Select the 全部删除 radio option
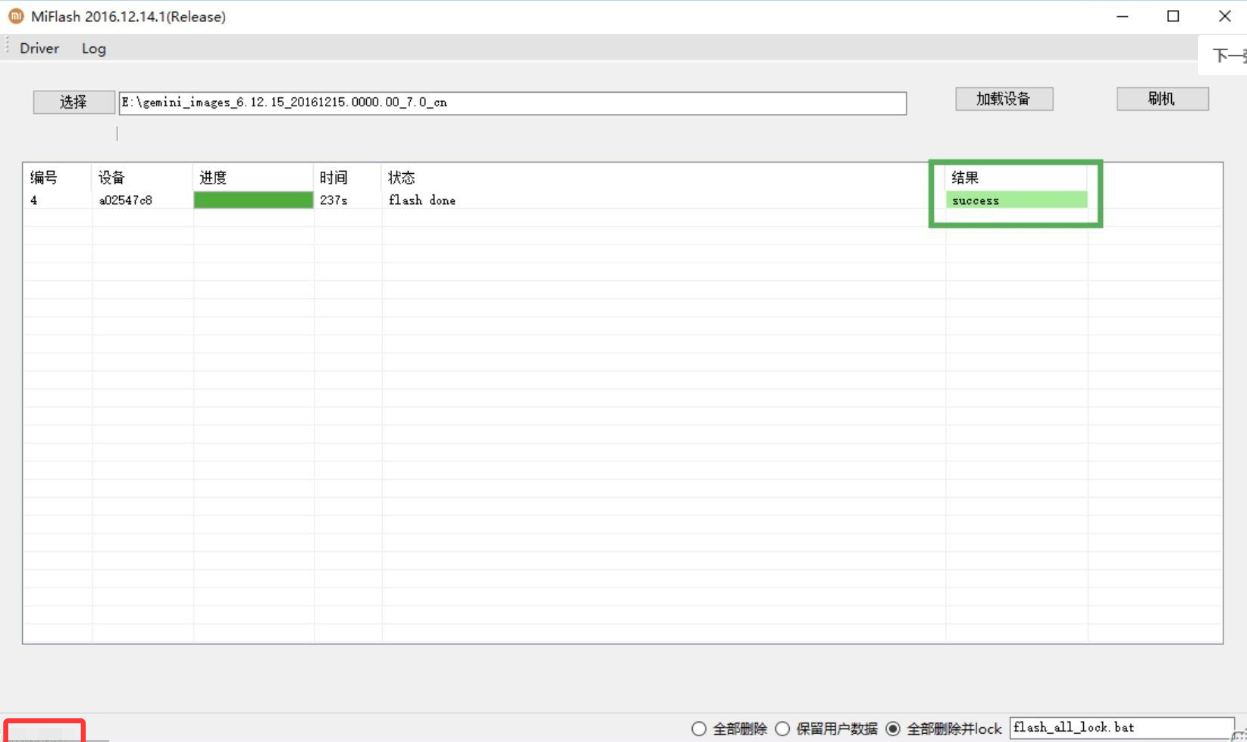The width and height of the screenshot is (1247, 742). tap(730, 729)
